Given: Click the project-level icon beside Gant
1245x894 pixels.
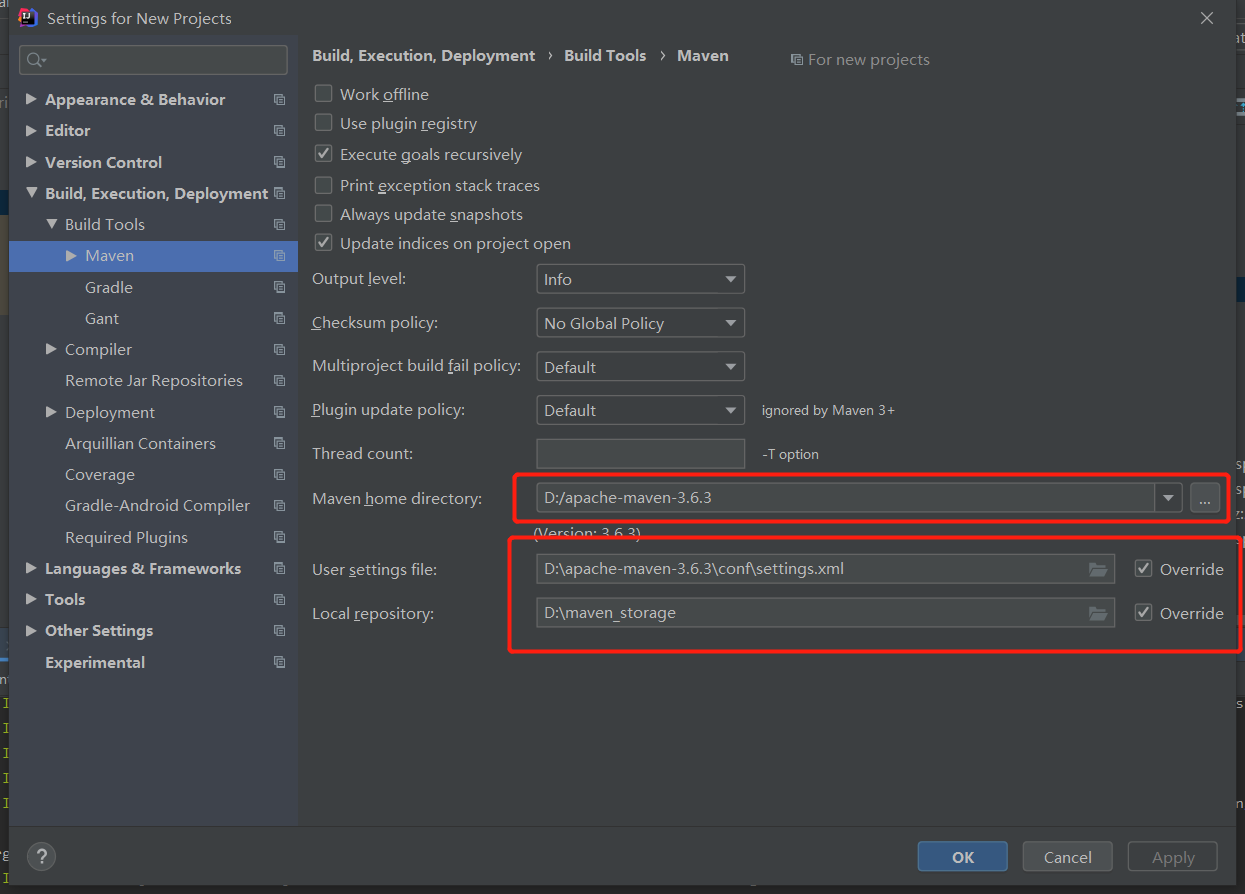Looking at the screenshot, I should pyautogui.click(x=279, y=318).
